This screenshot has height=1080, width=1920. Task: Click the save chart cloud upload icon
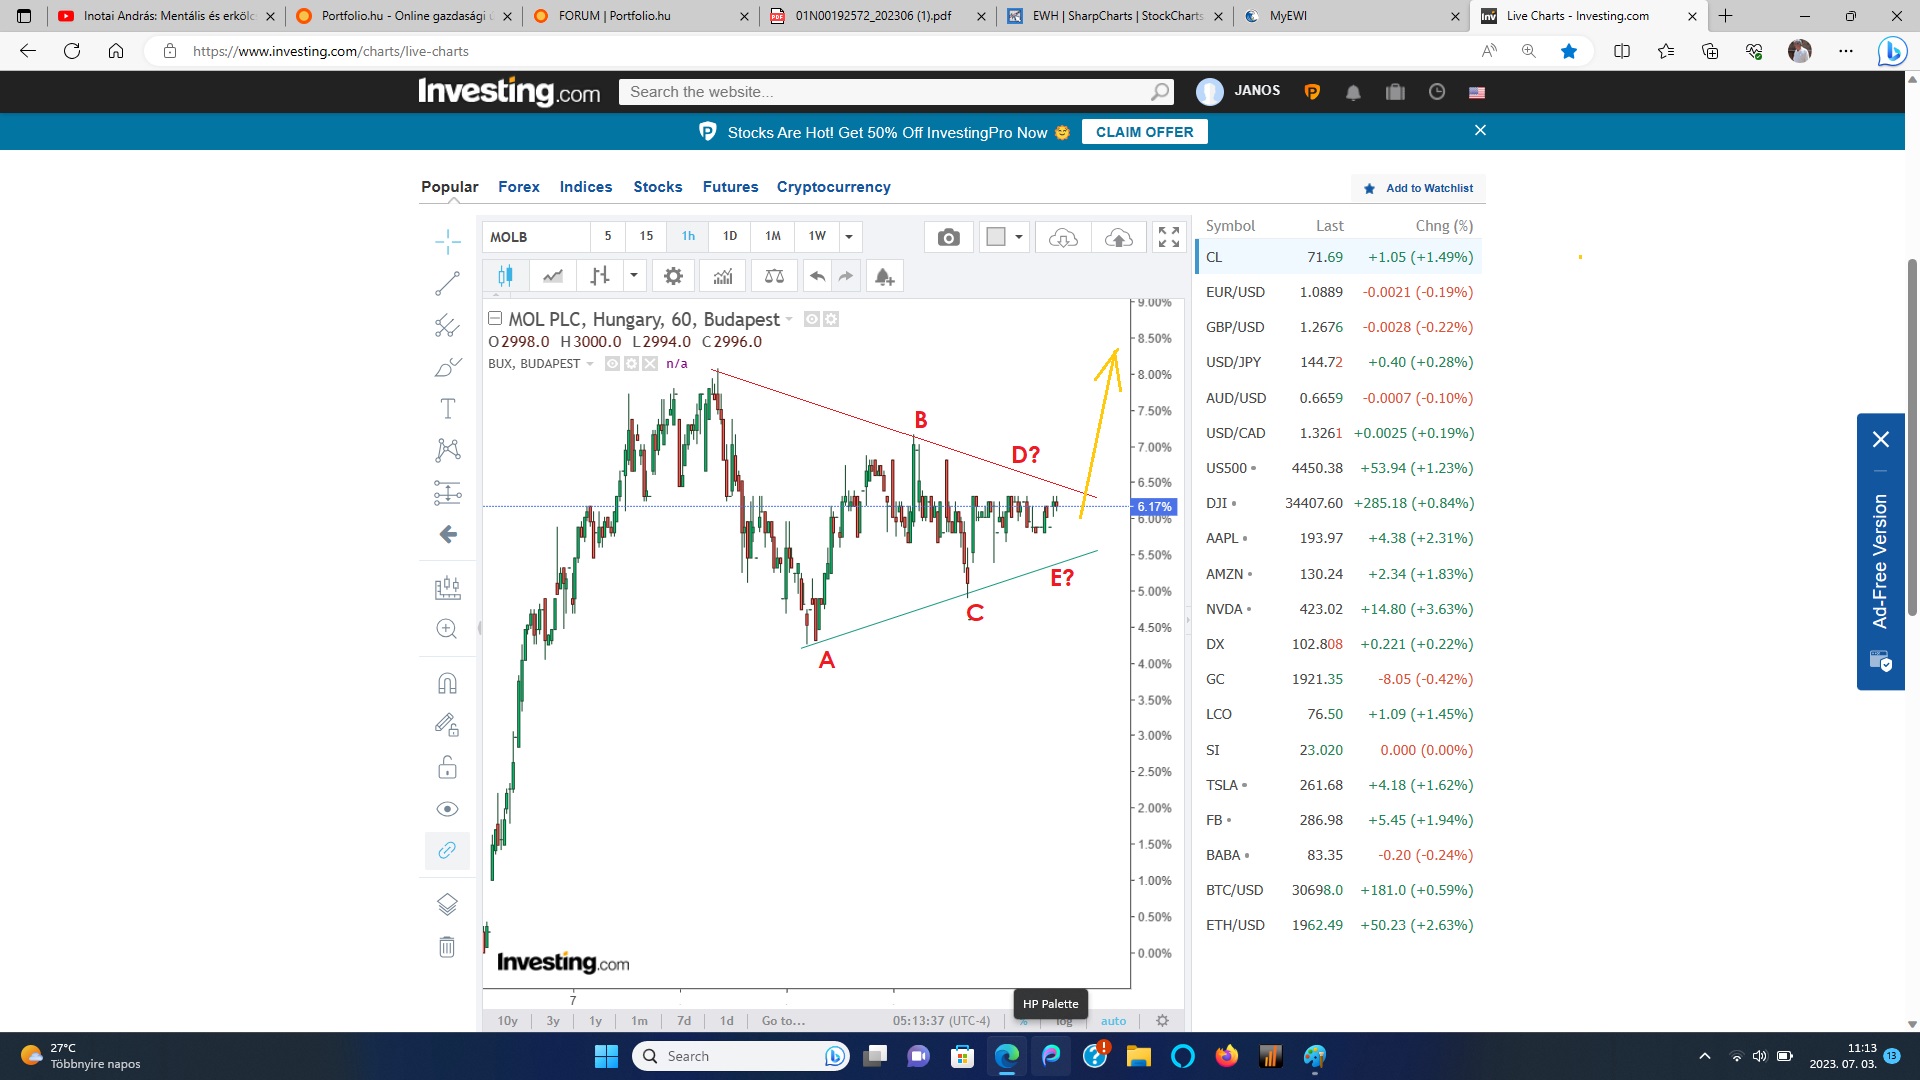click(1119, 237)
